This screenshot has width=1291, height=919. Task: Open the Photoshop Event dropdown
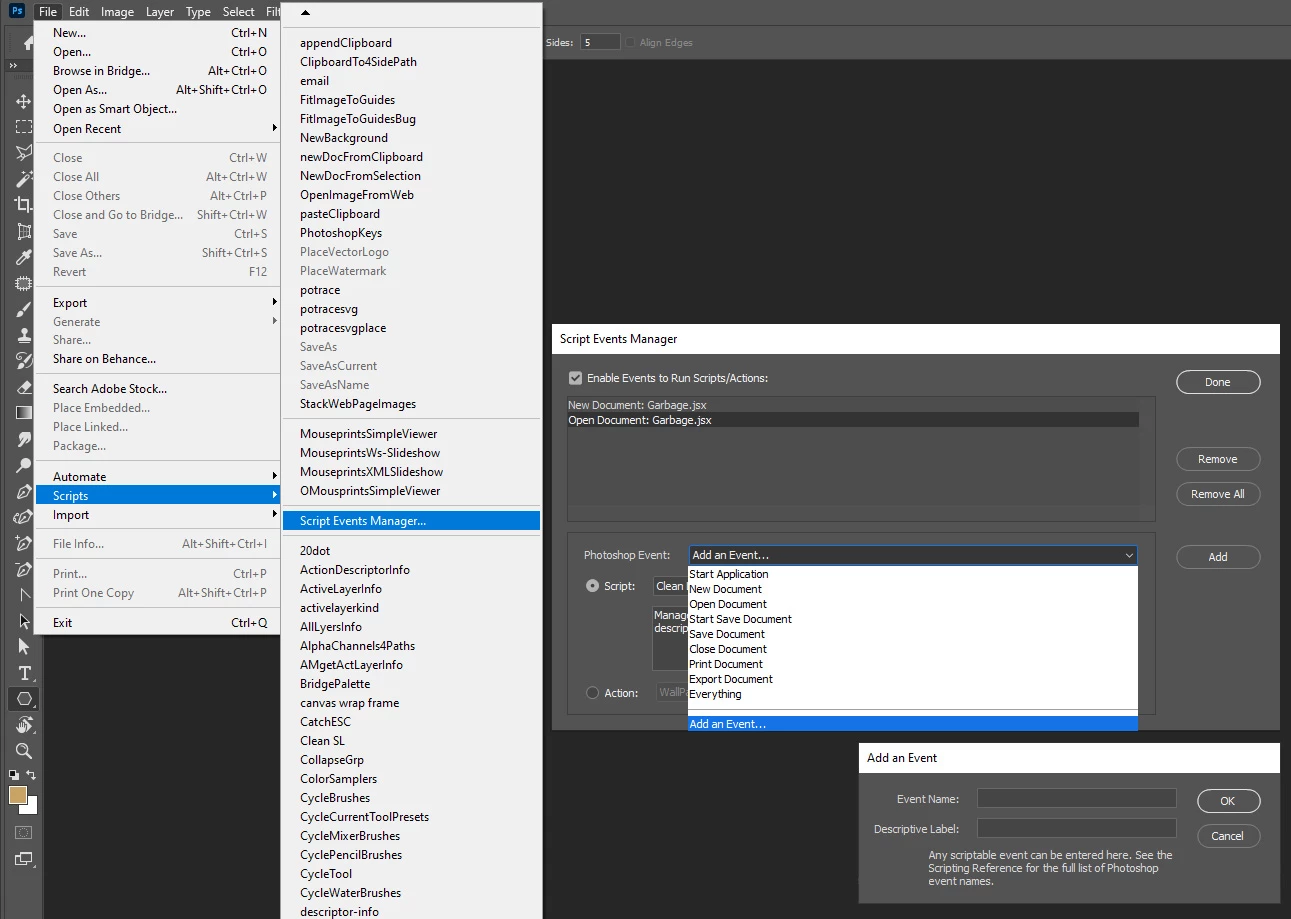coord(913,555)
